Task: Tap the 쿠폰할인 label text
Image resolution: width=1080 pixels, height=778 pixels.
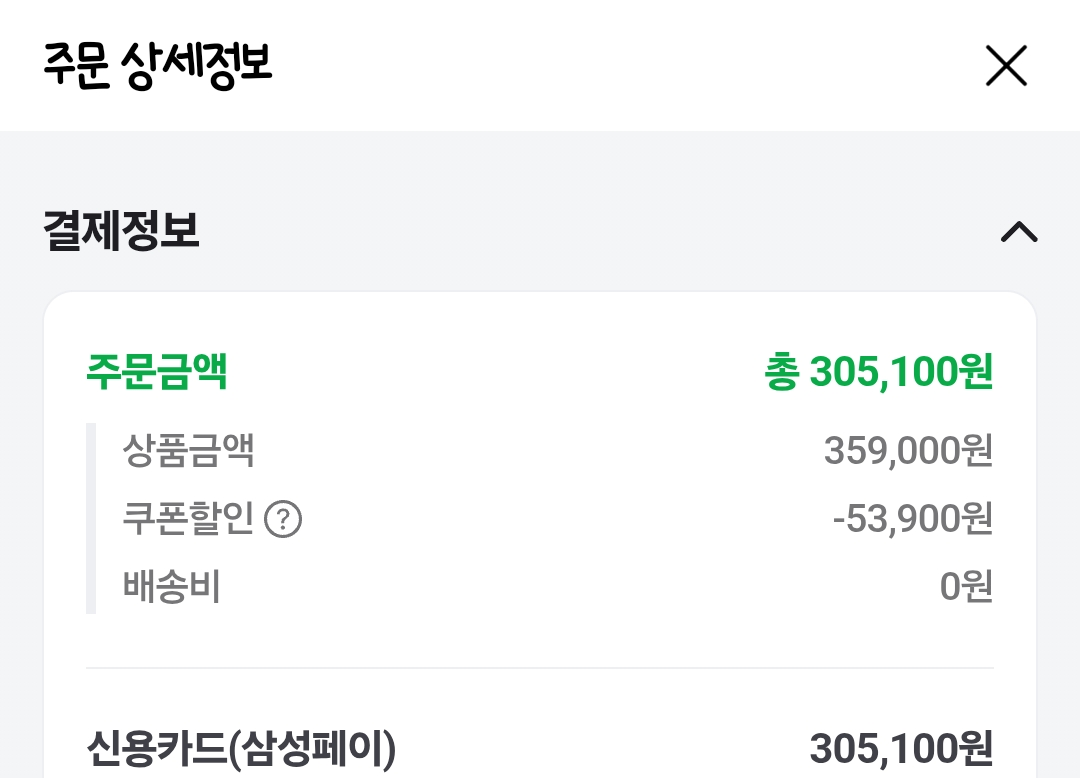Action: point(188,518)
